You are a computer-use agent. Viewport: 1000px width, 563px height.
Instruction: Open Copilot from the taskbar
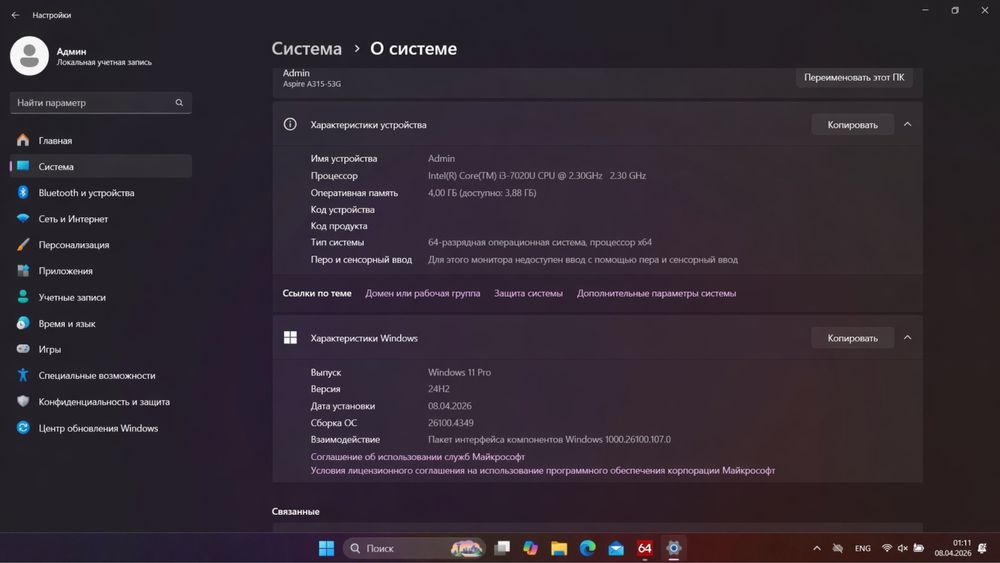click(x=530, y=548)
